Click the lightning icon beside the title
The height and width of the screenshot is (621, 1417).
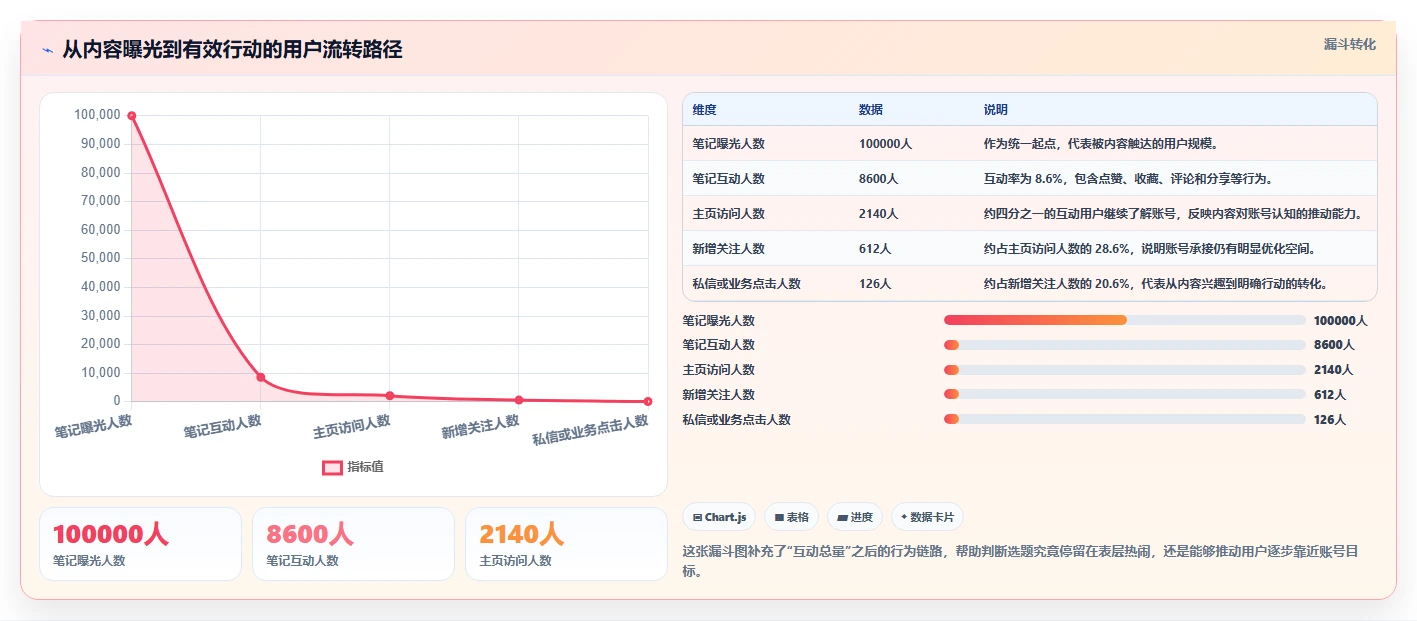click(x=48, y=50)
